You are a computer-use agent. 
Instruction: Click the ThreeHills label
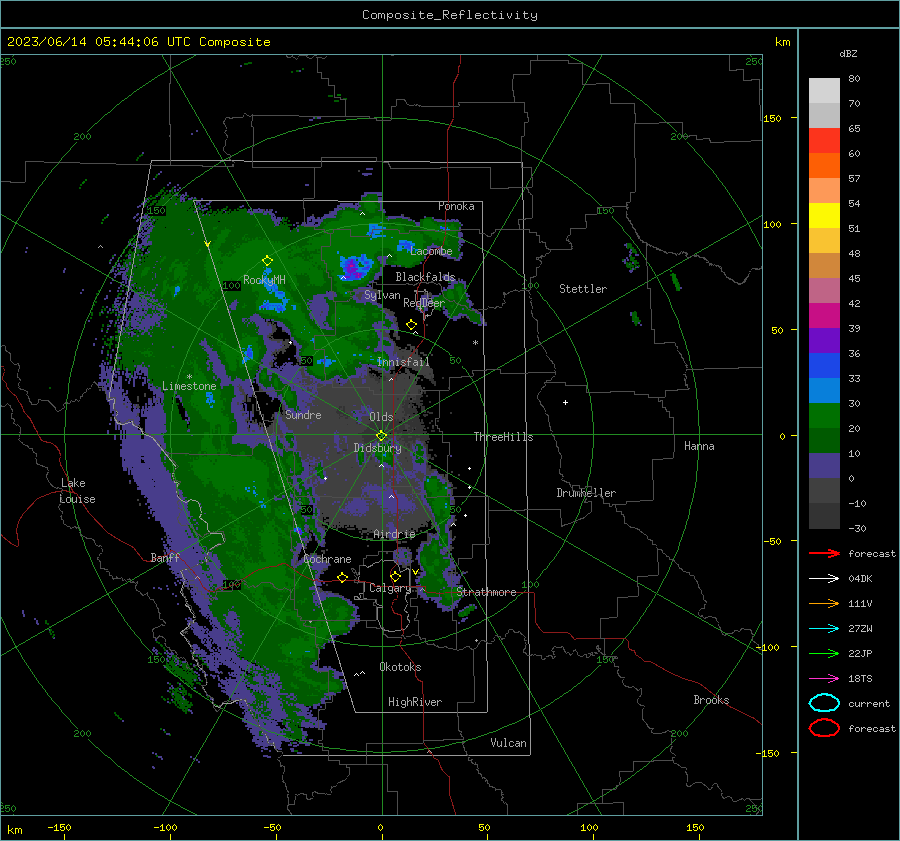(503, 437)
